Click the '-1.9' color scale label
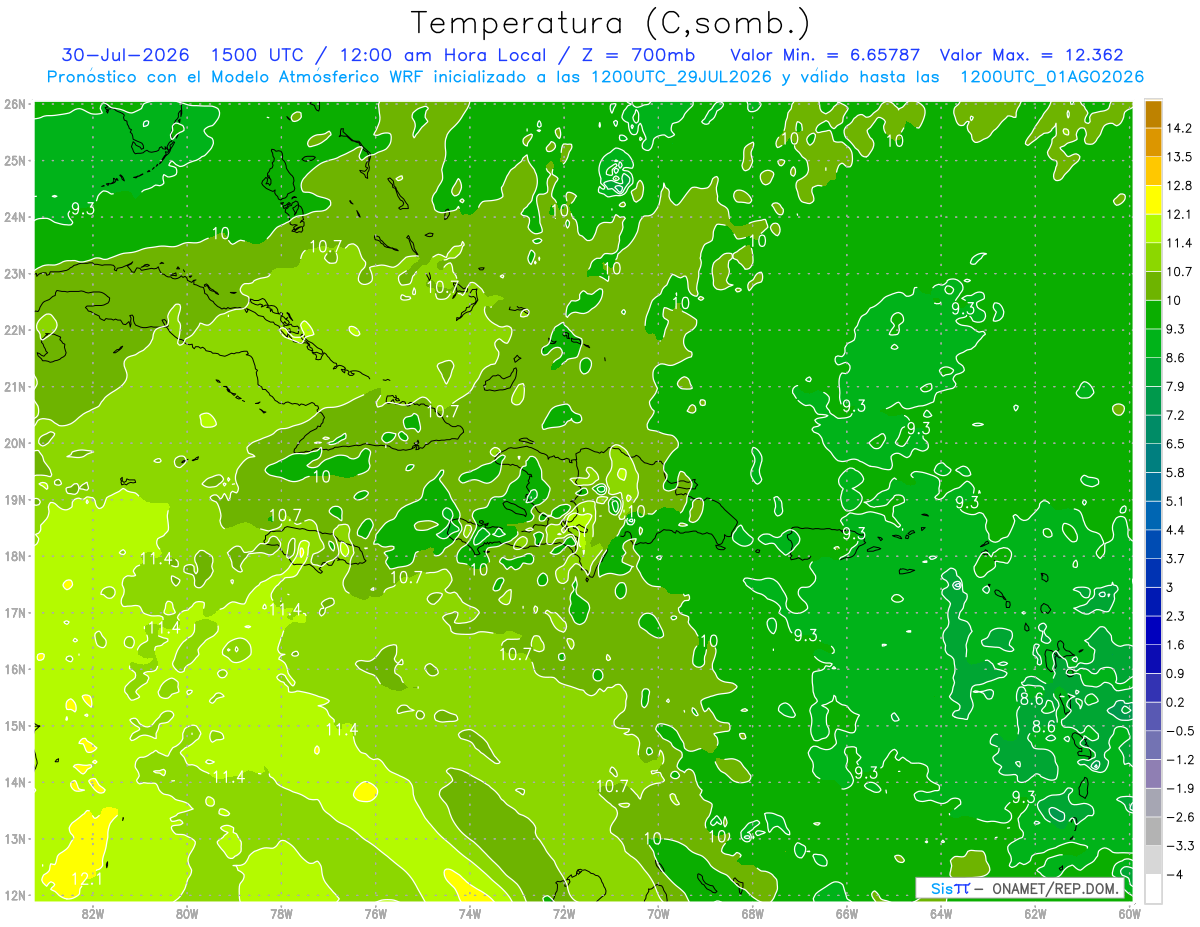1200x927 pixels. [x=1179, y=788]
